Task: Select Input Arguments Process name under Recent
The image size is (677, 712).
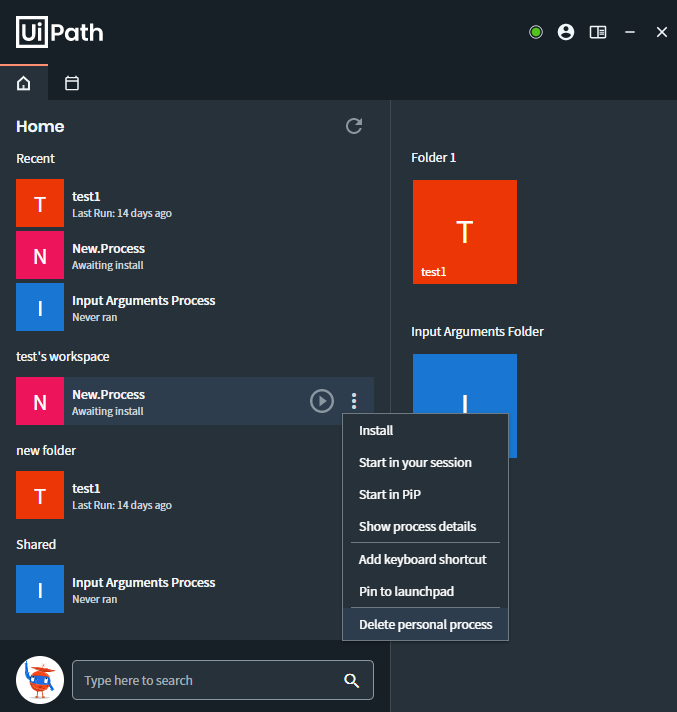Action: point(143,301)
